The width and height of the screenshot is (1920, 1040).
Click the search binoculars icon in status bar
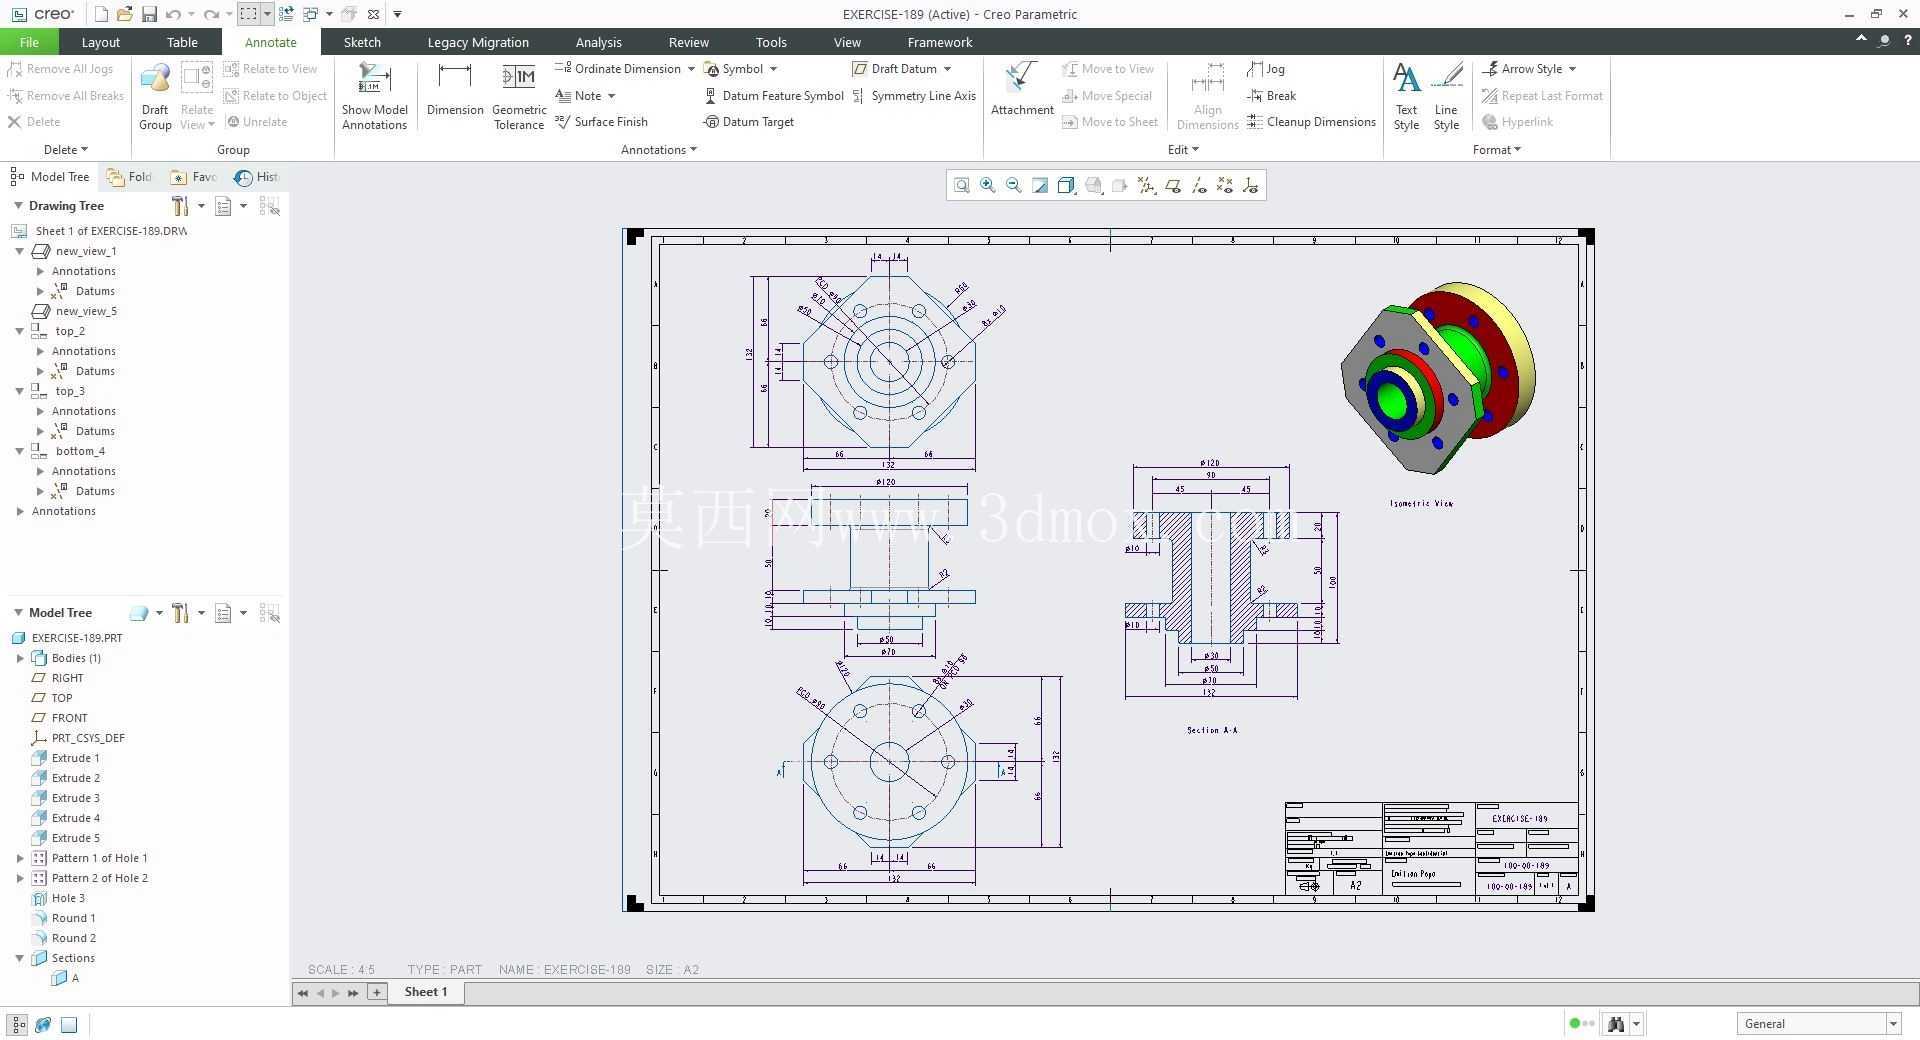click(1615, 1024)
